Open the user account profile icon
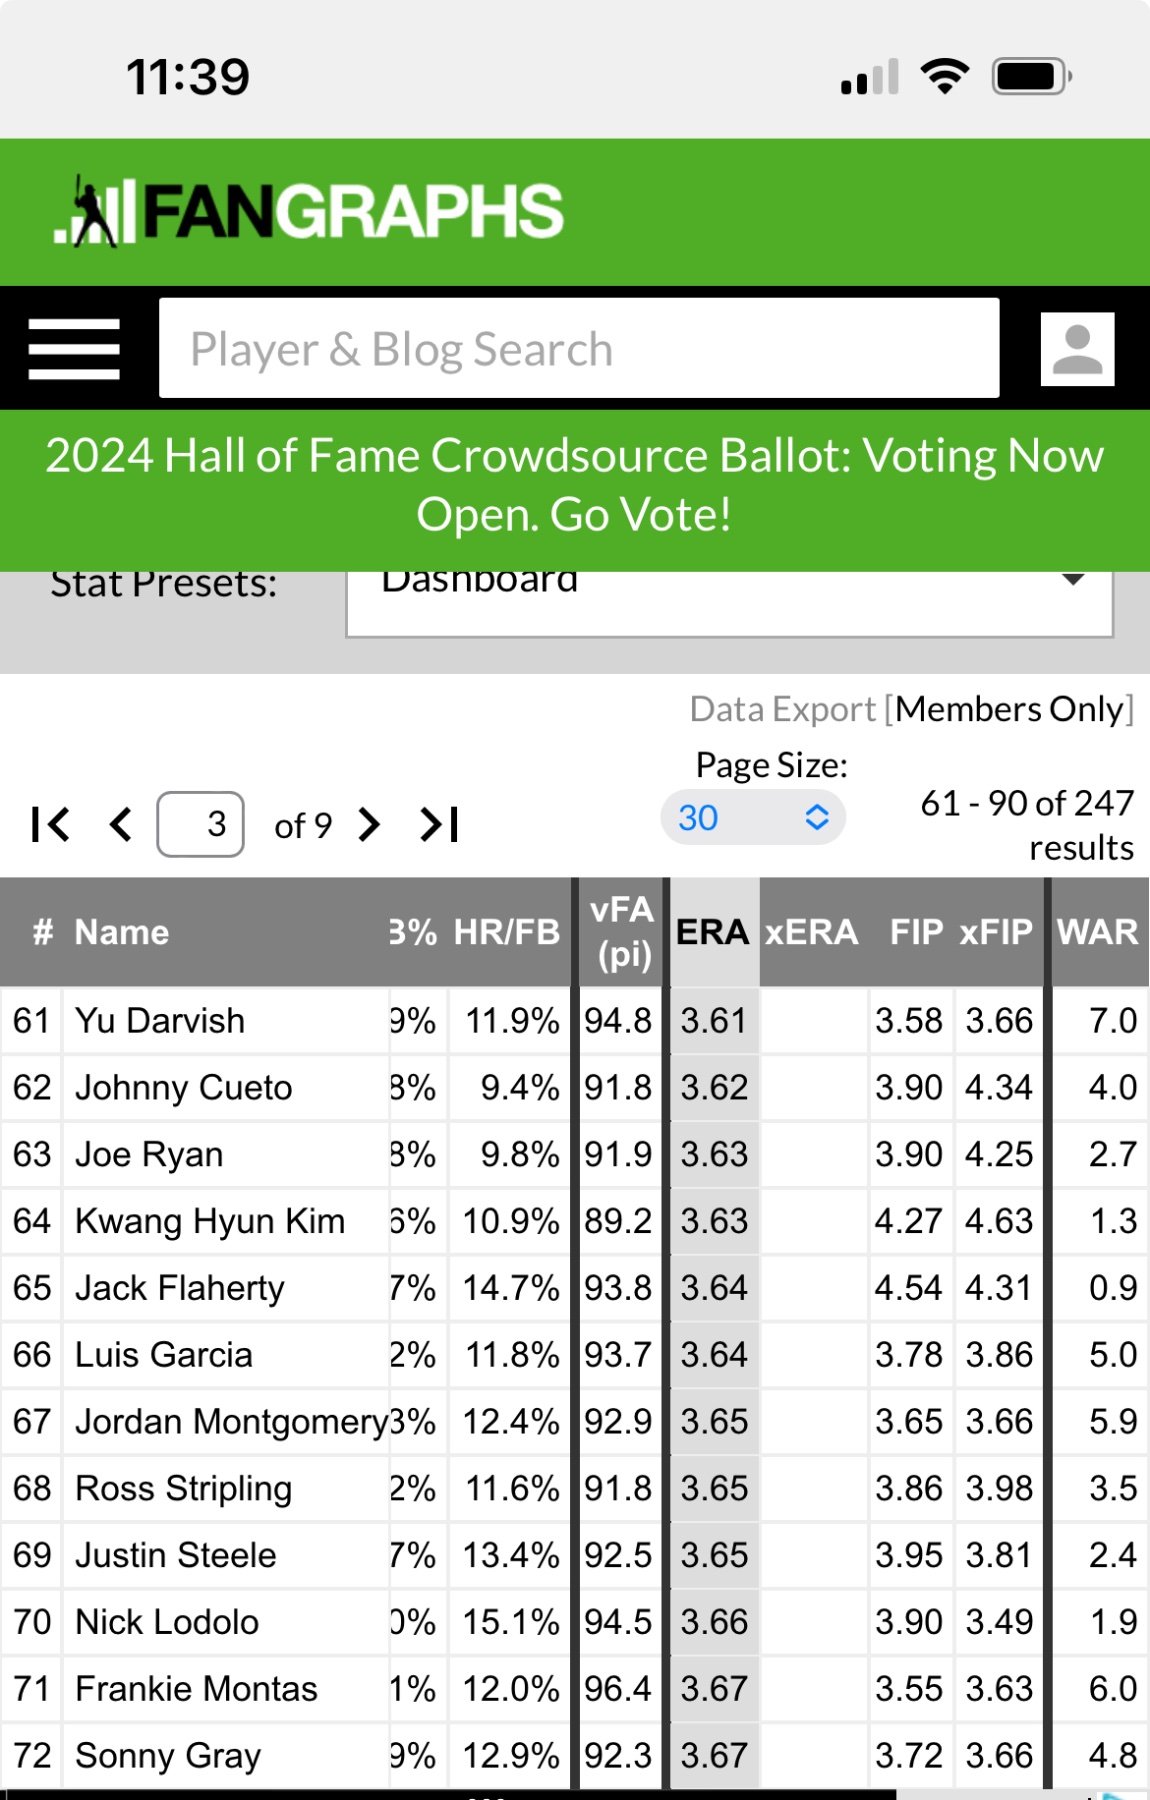The image size is (1150, 1800). [1077, 349]
